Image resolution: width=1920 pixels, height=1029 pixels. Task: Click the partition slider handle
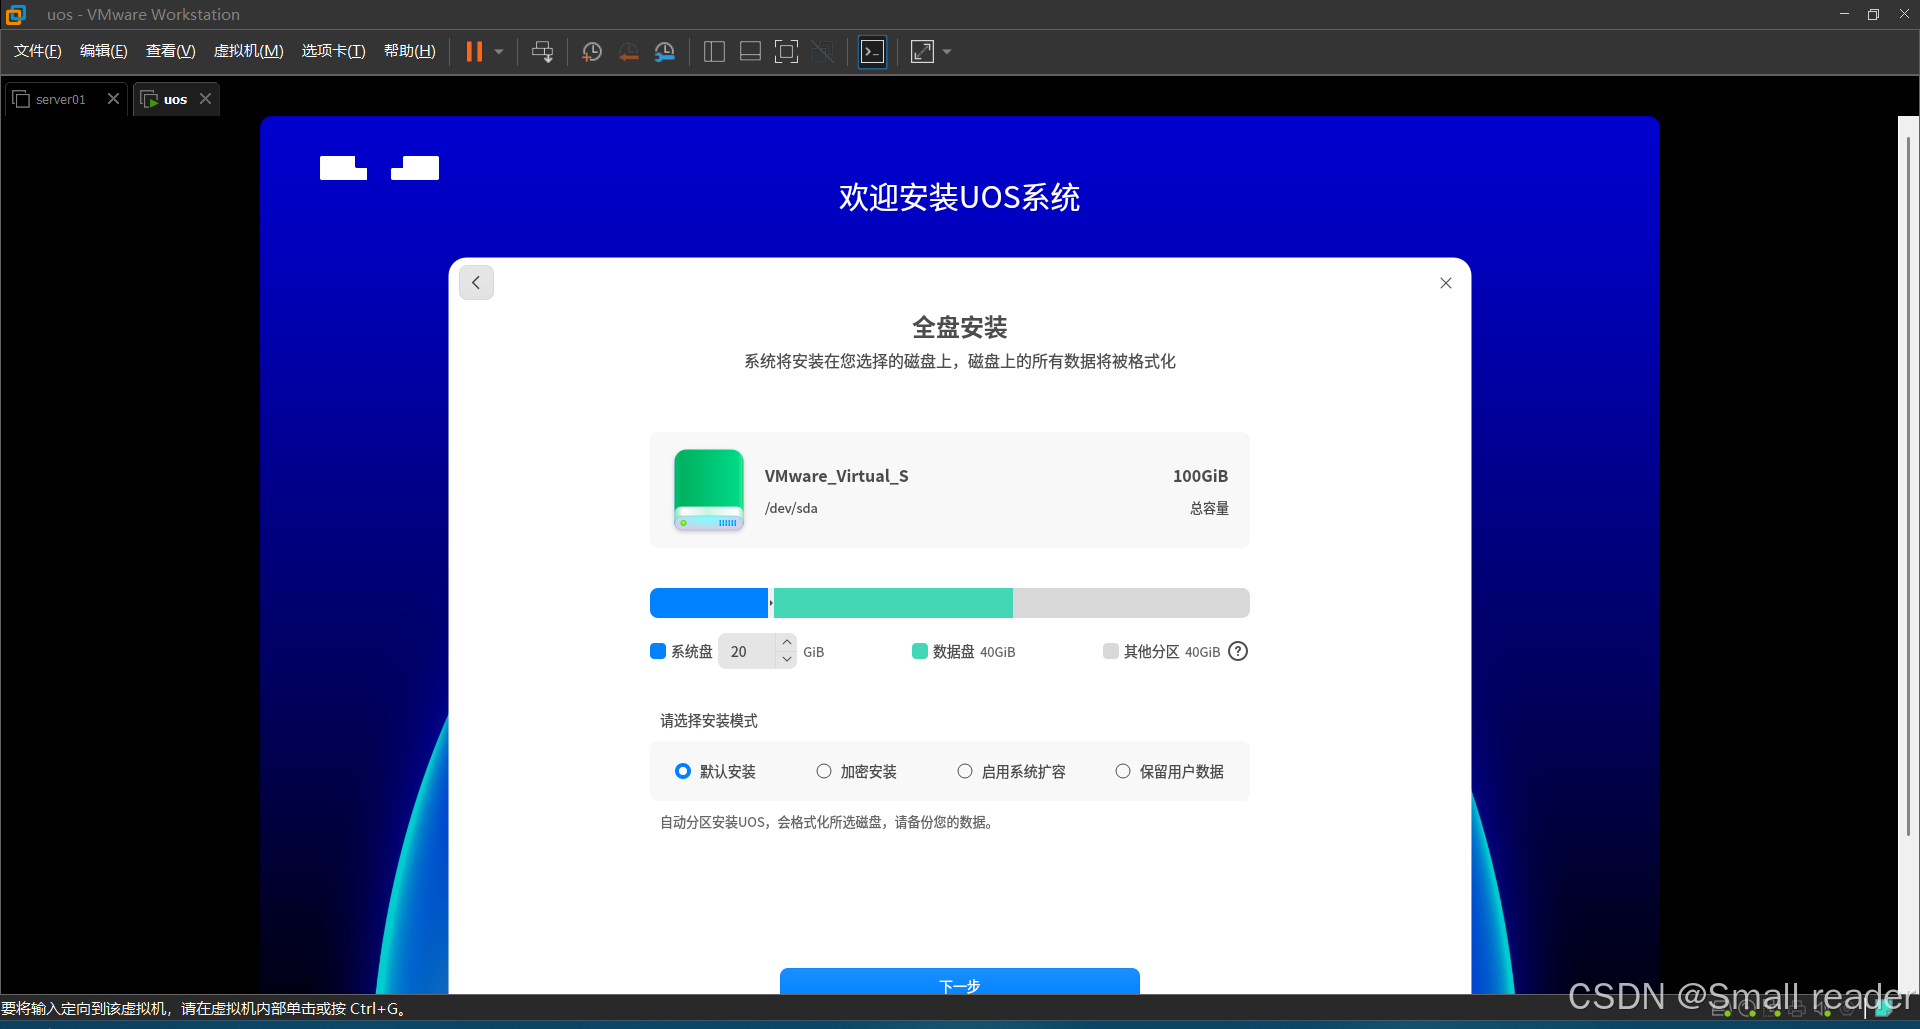(771, 603)
